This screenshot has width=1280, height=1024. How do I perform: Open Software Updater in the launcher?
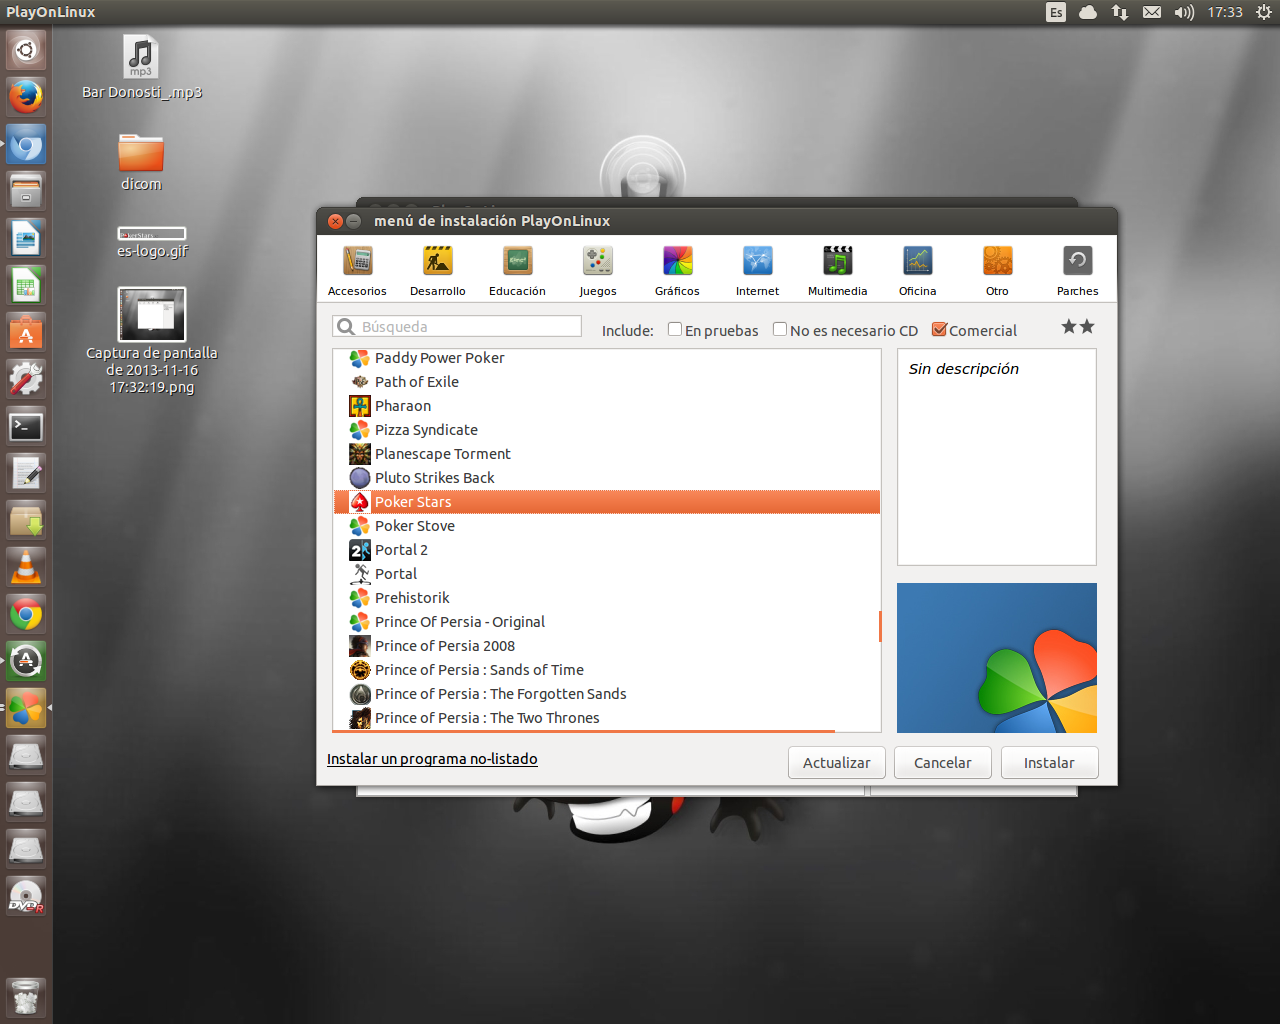[x=26, y=661]
